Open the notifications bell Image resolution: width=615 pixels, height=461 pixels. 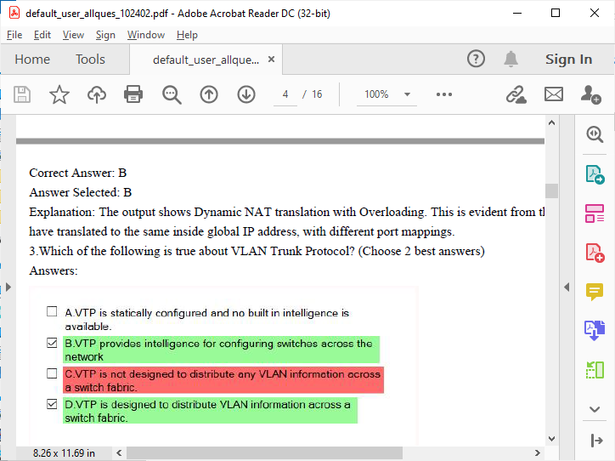pos(513,59)
